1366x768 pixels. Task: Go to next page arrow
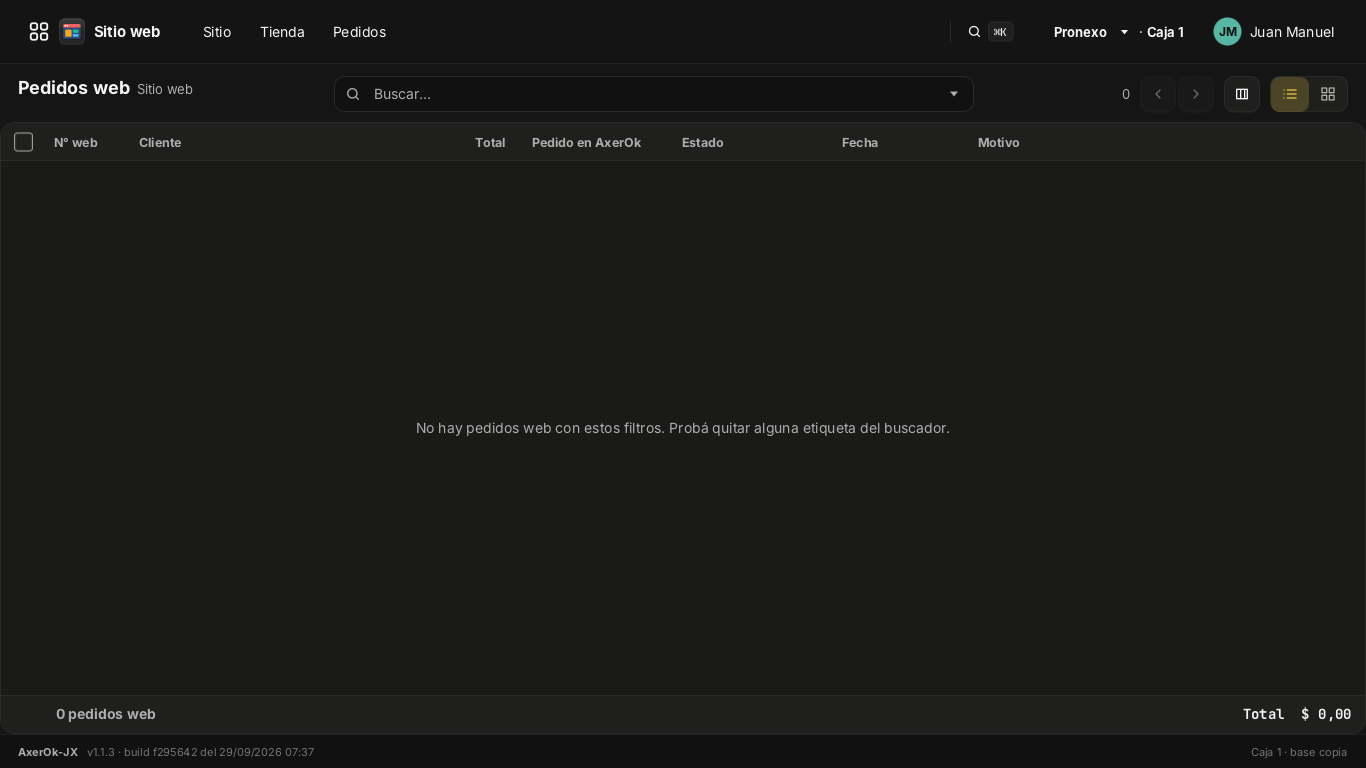point(1196,94)
